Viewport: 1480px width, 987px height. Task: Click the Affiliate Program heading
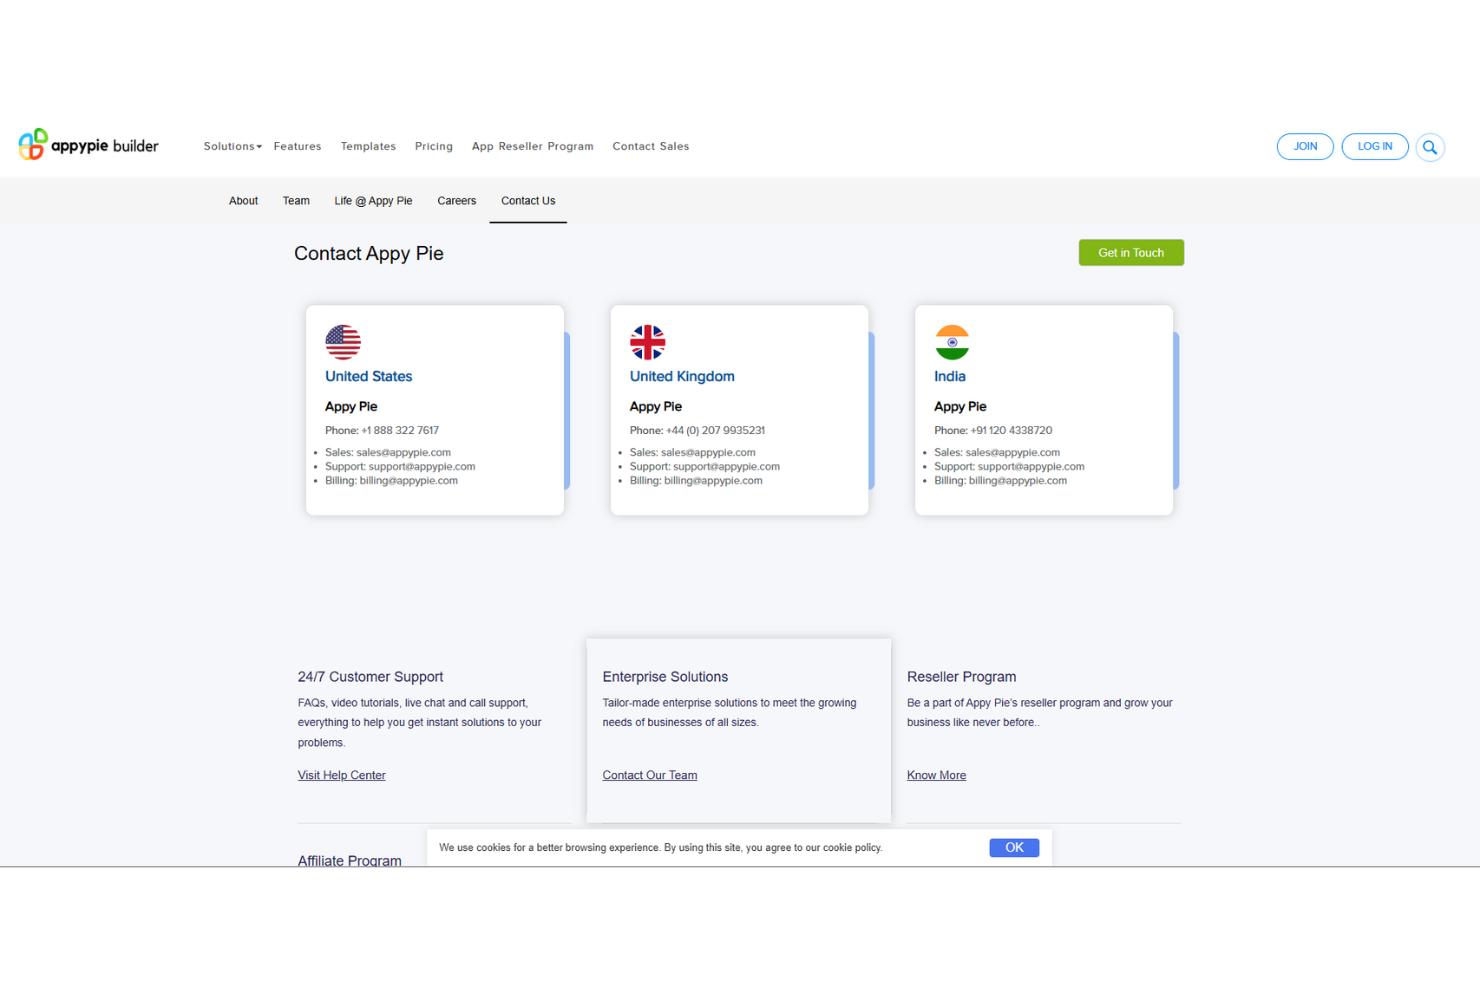[350, 860]
